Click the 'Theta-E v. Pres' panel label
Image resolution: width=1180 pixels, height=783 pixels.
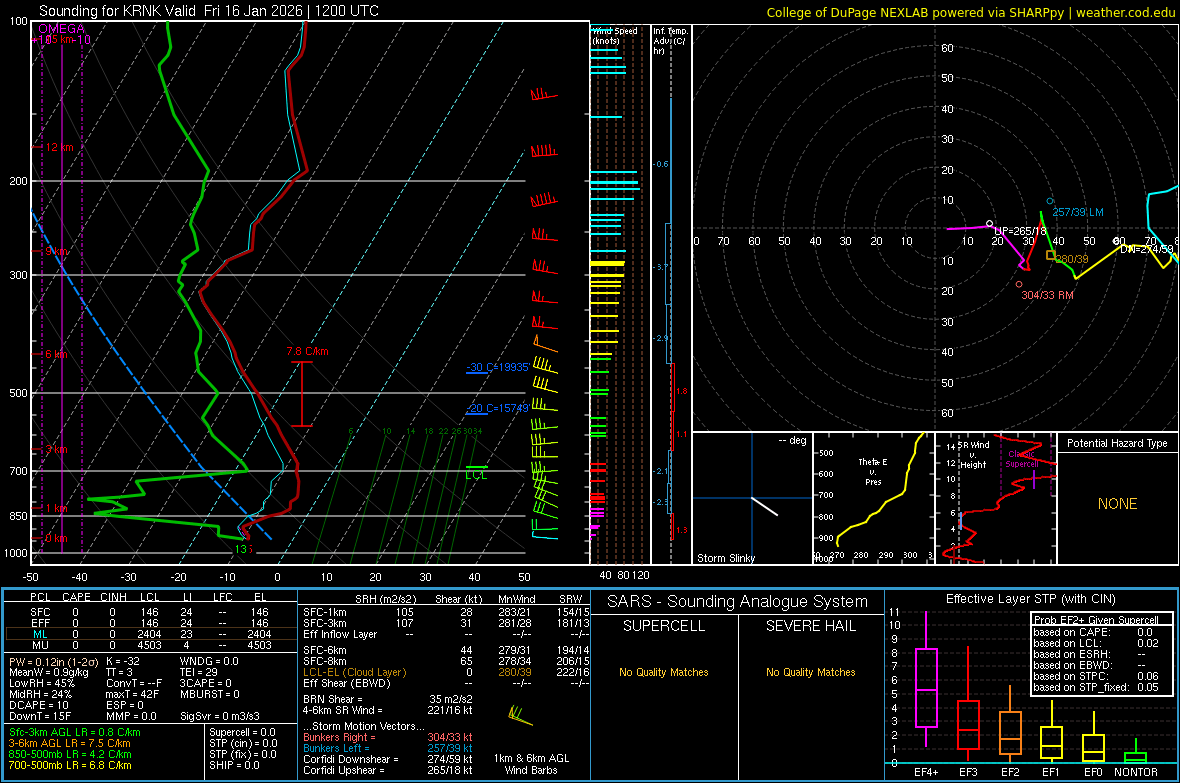873,471
